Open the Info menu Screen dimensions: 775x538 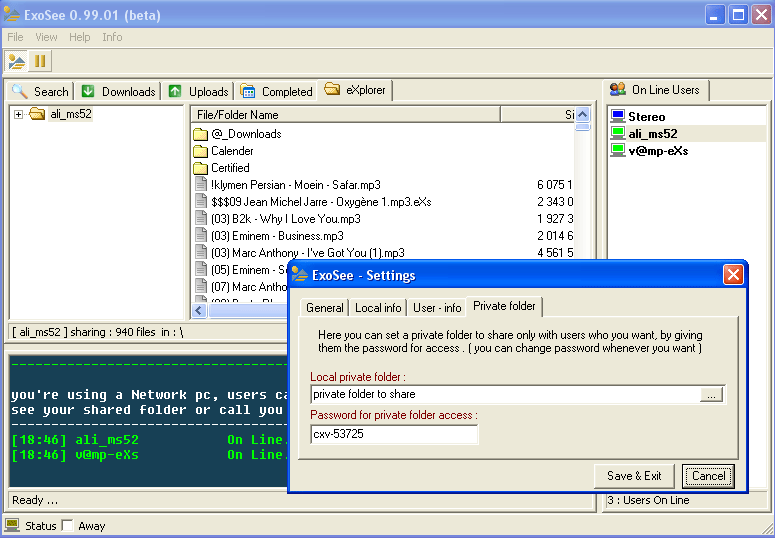click(112, 37)
